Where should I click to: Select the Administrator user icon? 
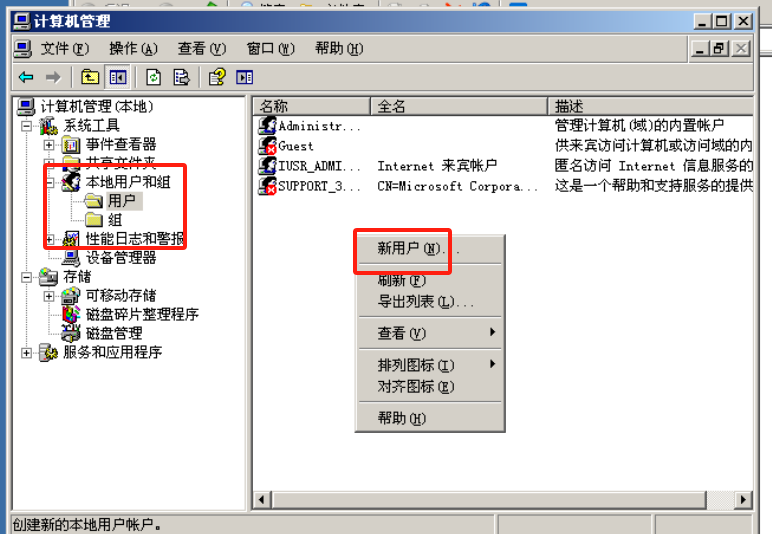(267, 126)
